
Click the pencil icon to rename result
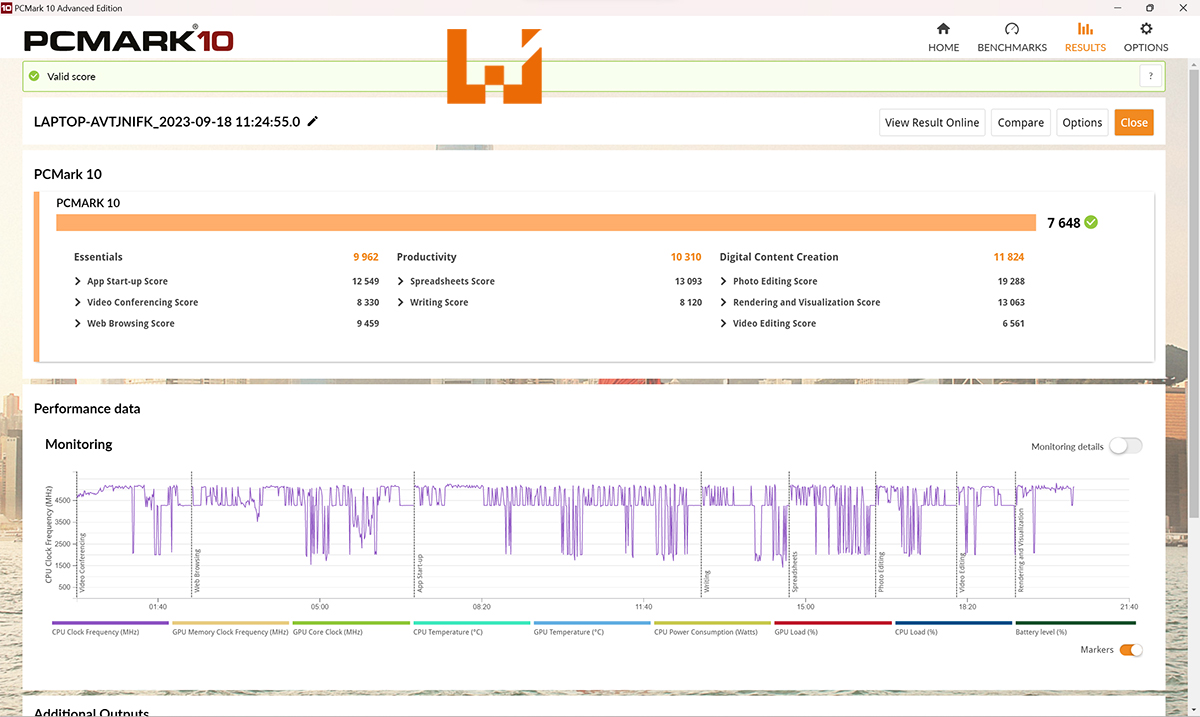point(313,121)
